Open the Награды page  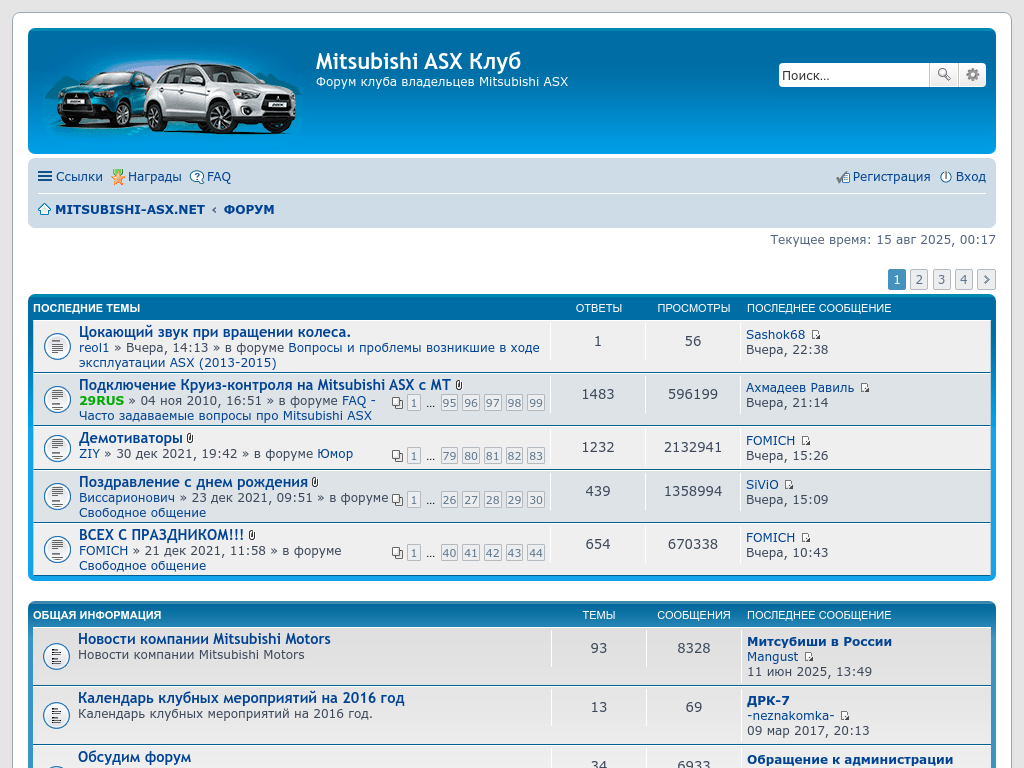[146, 176]
